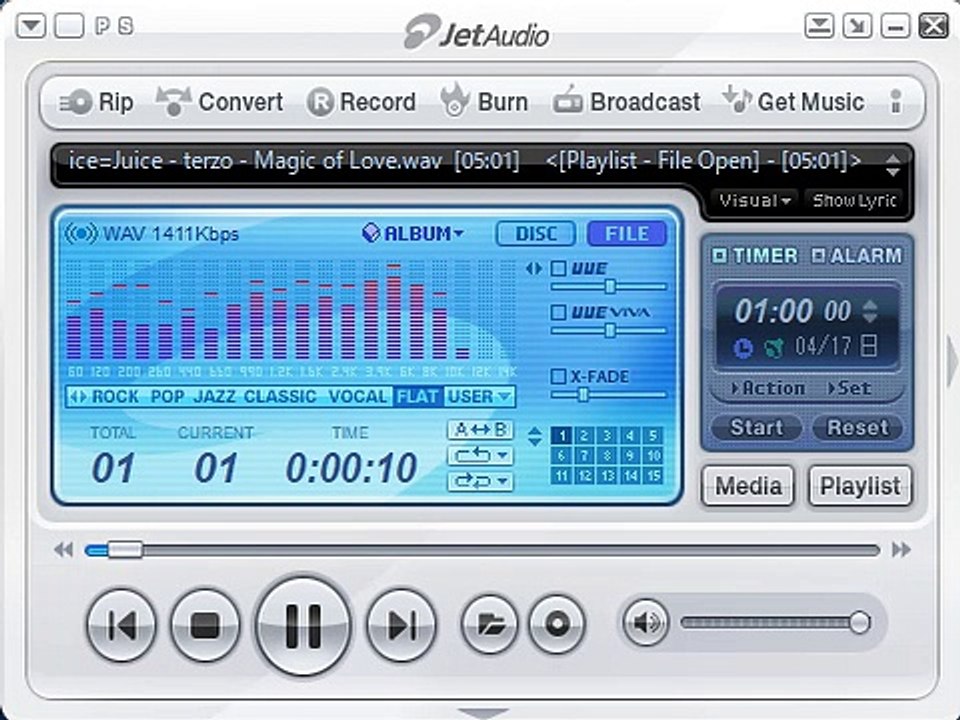Open the Burn disc tool
The width and height of the screenshot is (960, 720).
point(484,101)
